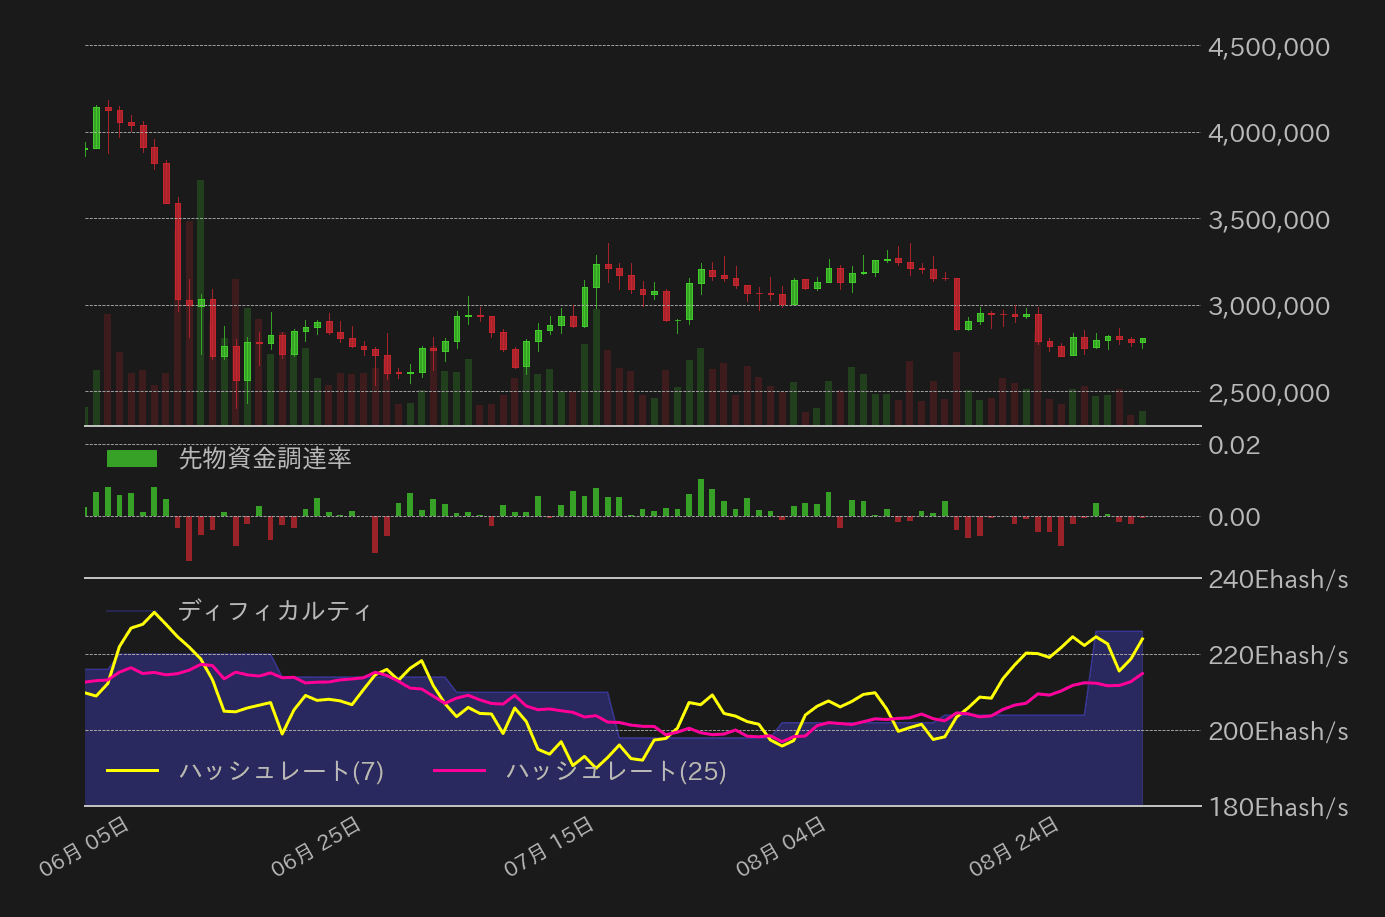Click the 4,500,000 price axis gridline value

pos(1266,46)
